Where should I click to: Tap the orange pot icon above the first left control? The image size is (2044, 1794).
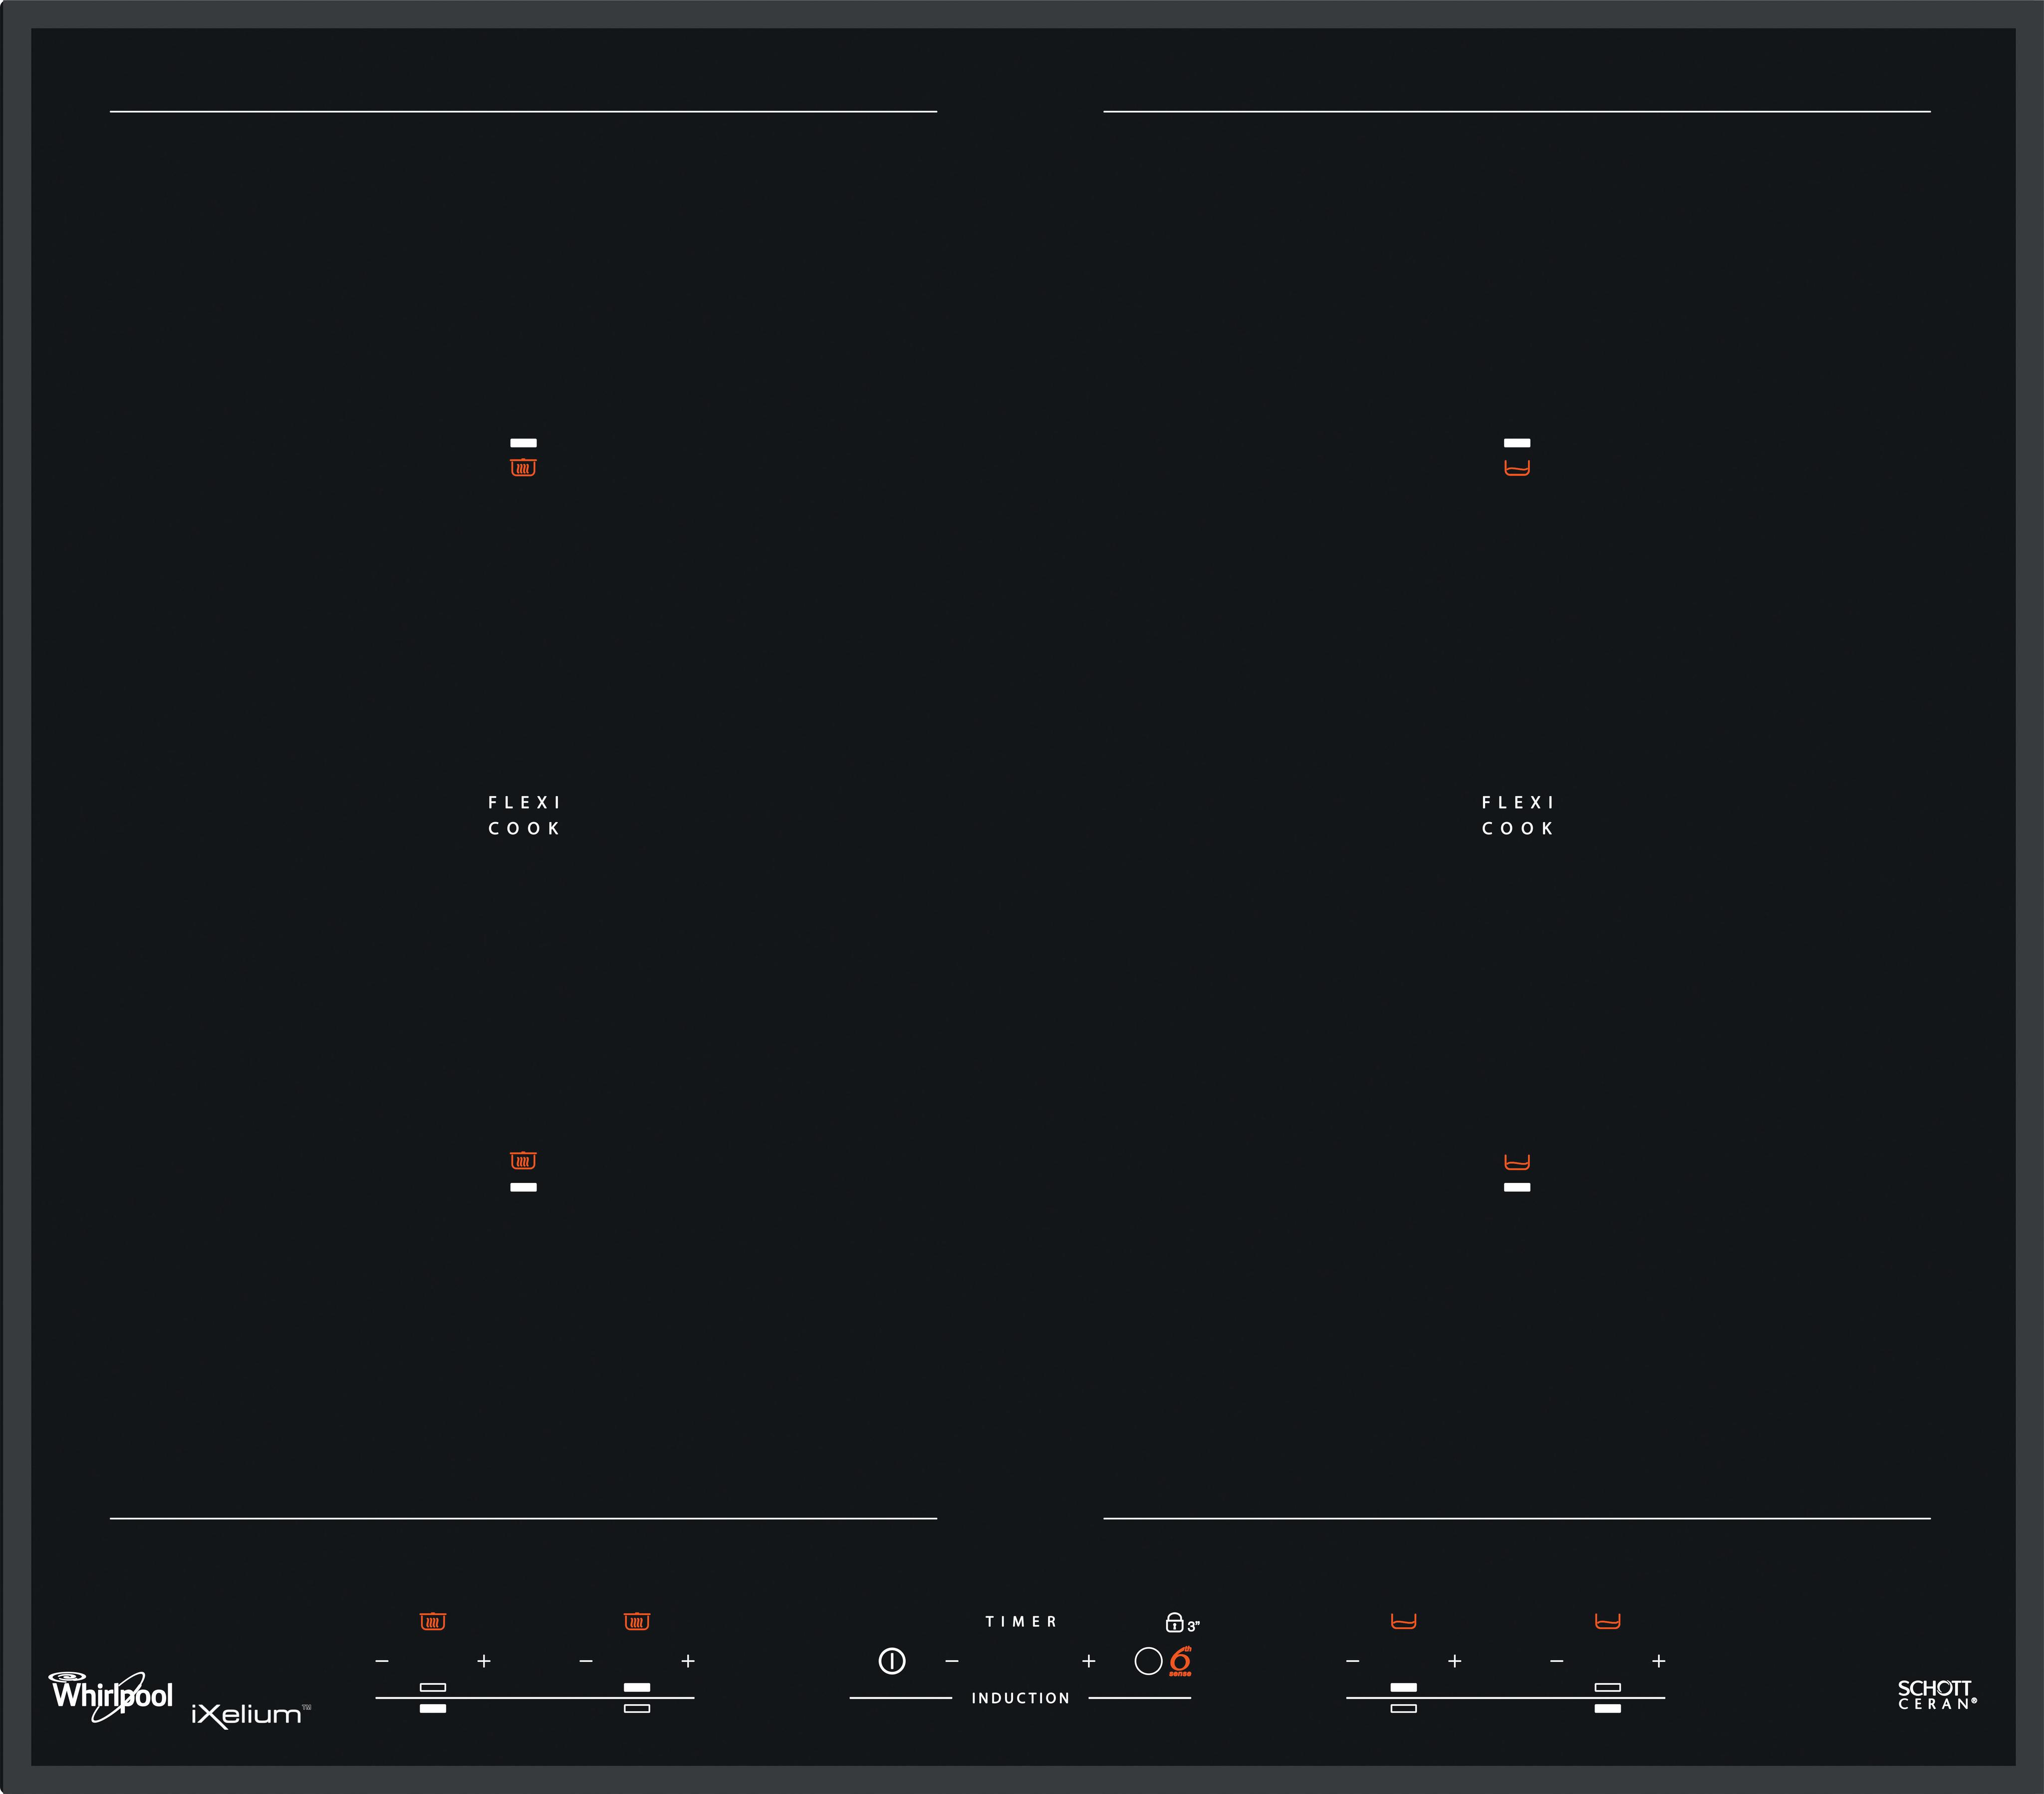(x=432, y=1621)
